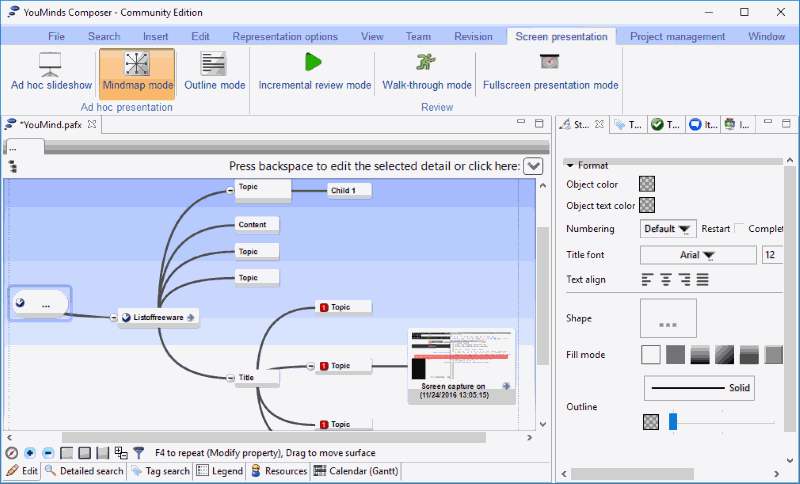Switch to the Revision ribbon tab
This screenshot has width=800, height=484.
[x=473, y=36]
